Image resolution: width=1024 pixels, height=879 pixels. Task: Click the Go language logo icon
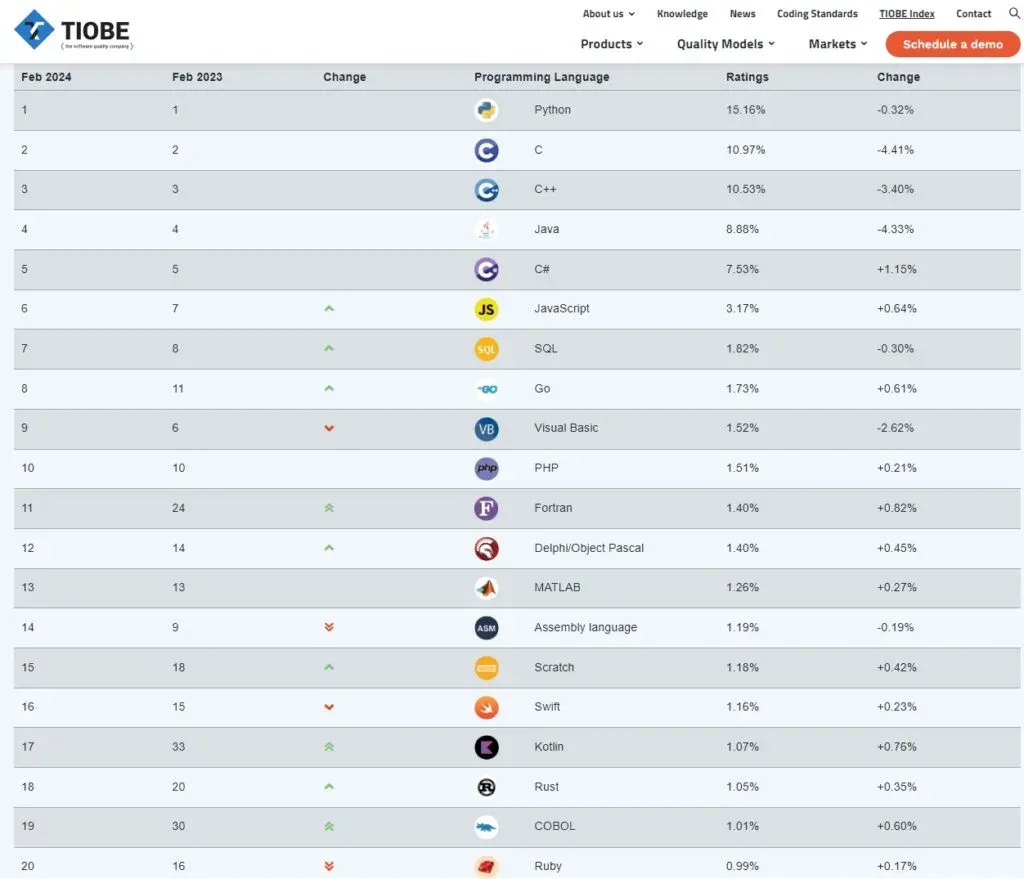[486, 389]
